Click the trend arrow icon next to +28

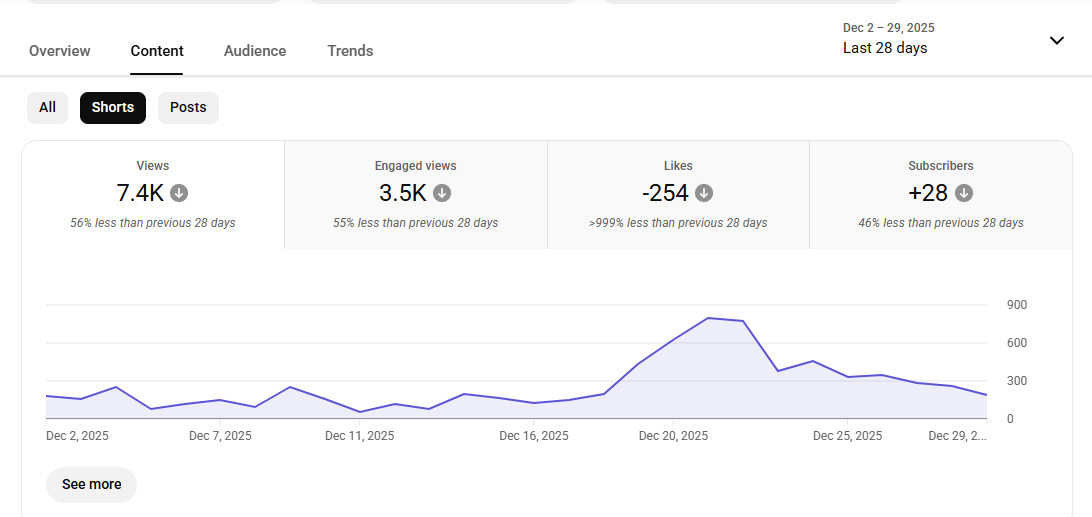[x=964, y=193]
